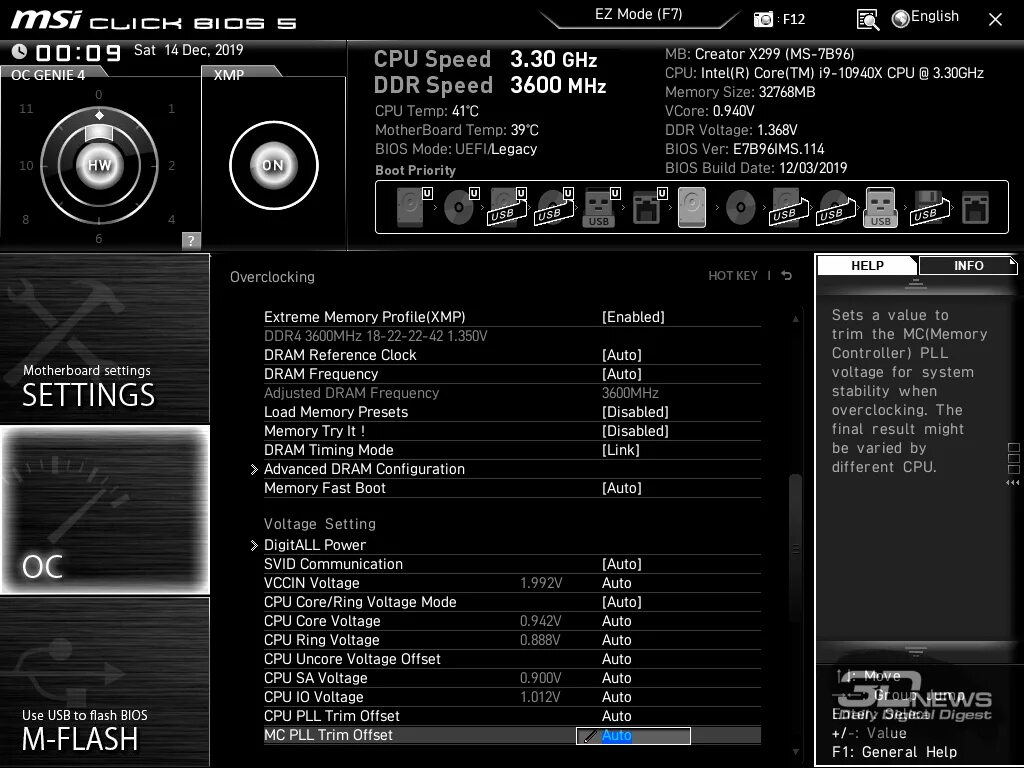This screenshot has height=768, width=1024.
Task: Switch to EZ Mode (F7)
Action: tap(638, 14)
